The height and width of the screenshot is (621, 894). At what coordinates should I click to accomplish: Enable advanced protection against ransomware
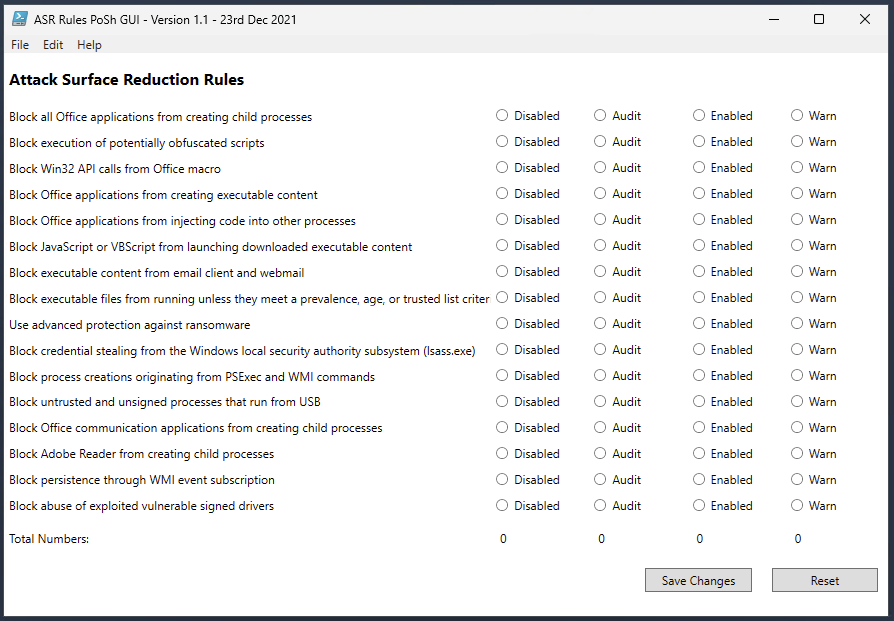coord(699,324)
